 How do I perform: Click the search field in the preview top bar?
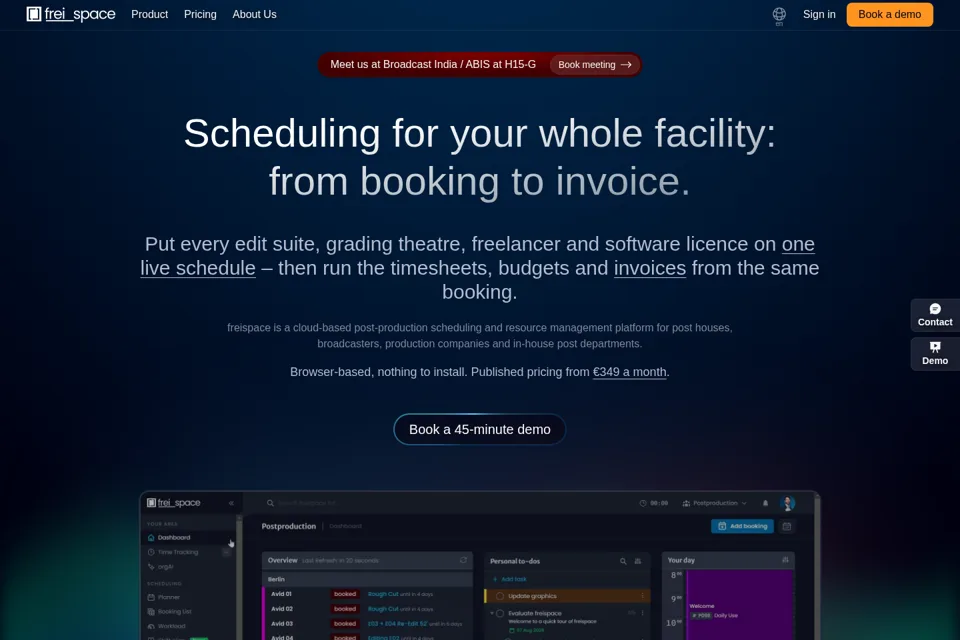tap(306, 503)
